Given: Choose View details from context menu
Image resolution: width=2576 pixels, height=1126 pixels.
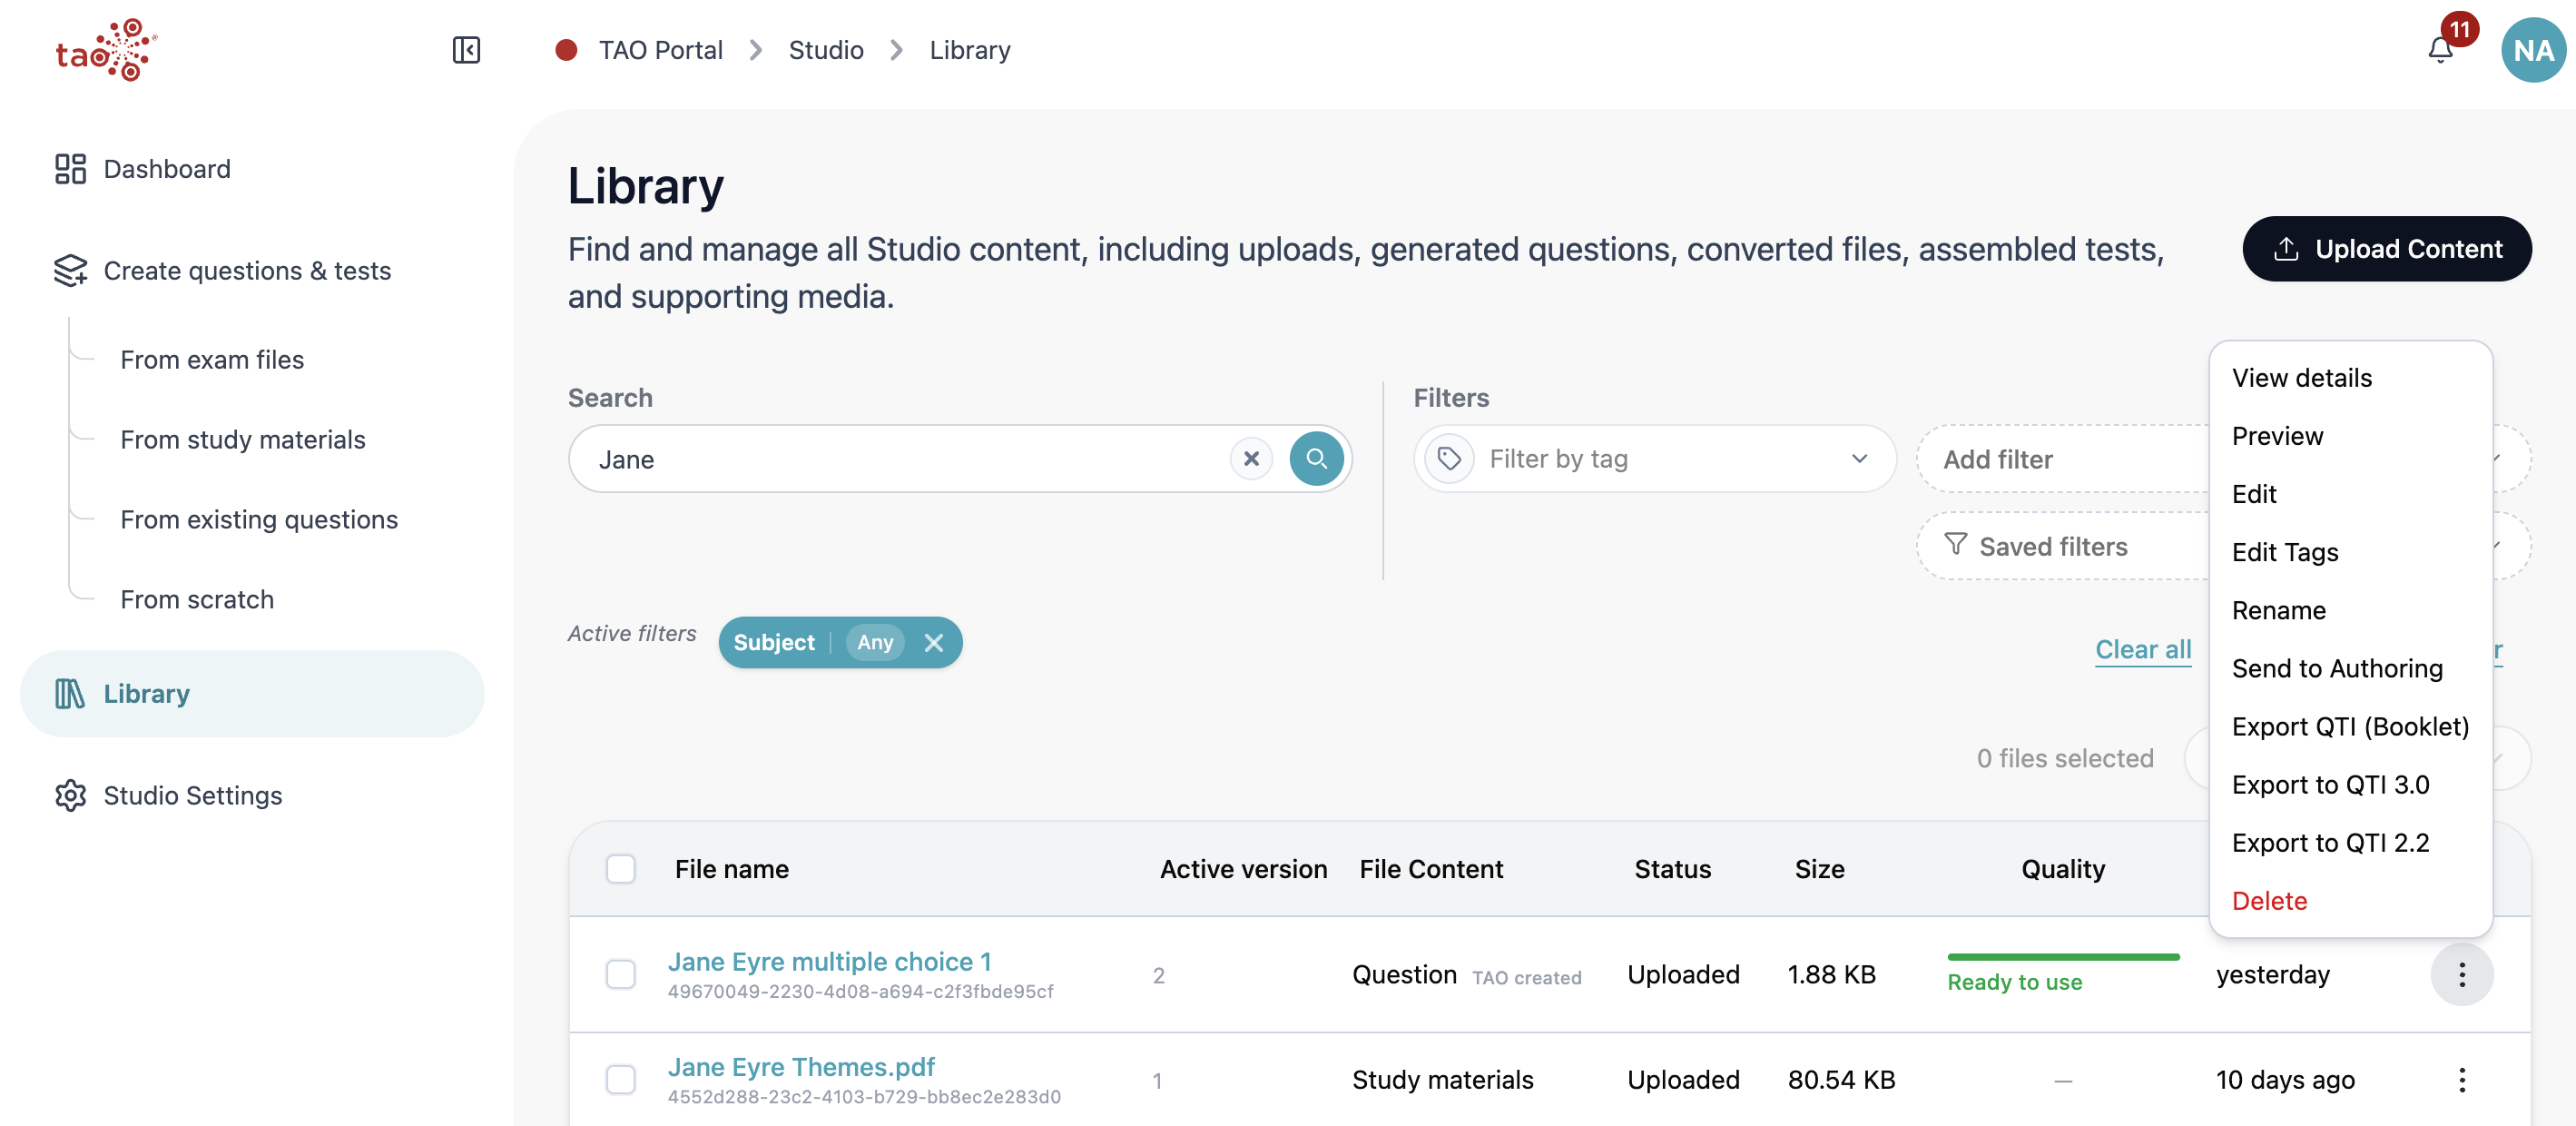Looking at the screenshot, I should (x=2301, y=378).
